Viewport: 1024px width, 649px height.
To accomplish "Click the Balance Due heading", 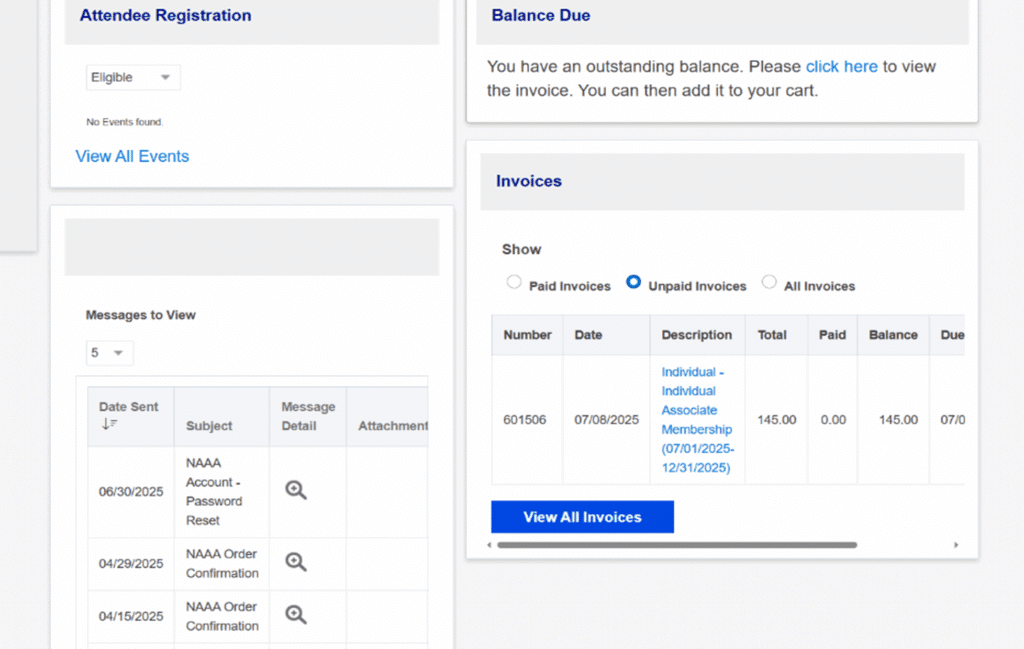I will [x=541, y=15].
